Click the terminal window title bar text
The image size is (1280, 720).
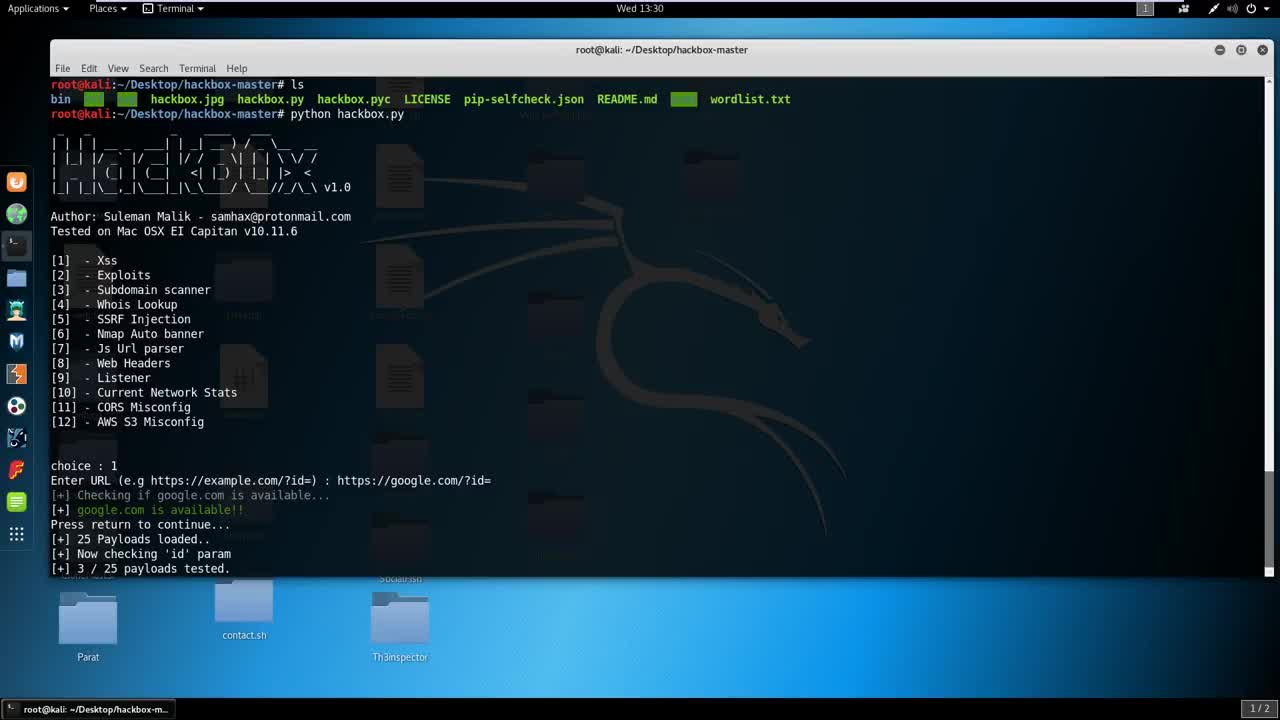661,50
